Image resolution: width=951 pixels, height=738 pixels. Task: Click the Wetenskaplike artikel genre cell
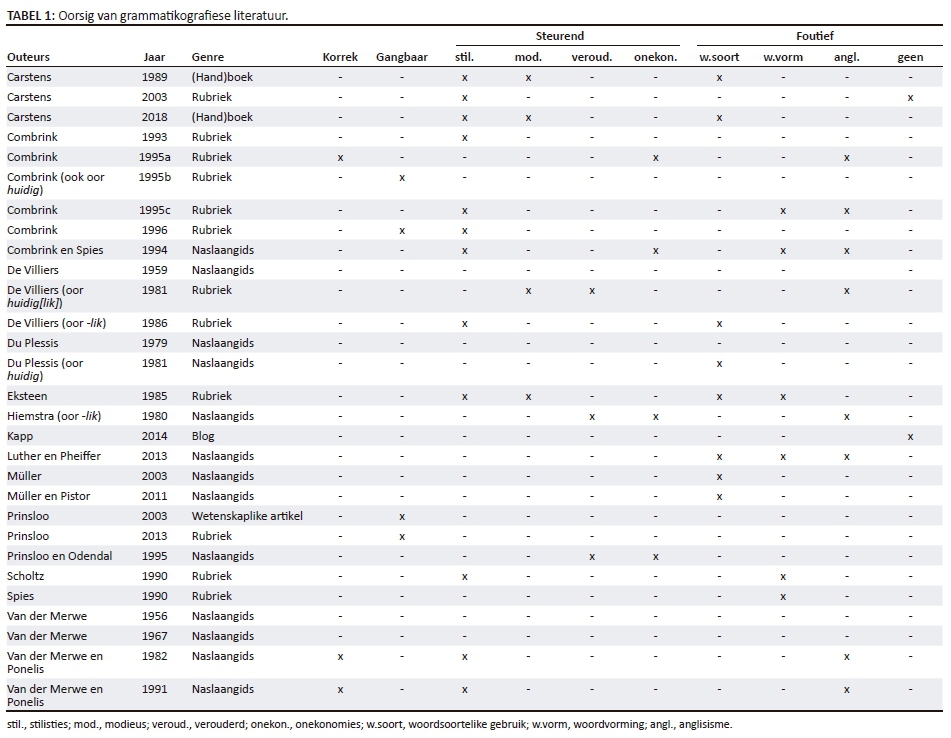pyautogui.click(x=247, y=516)
